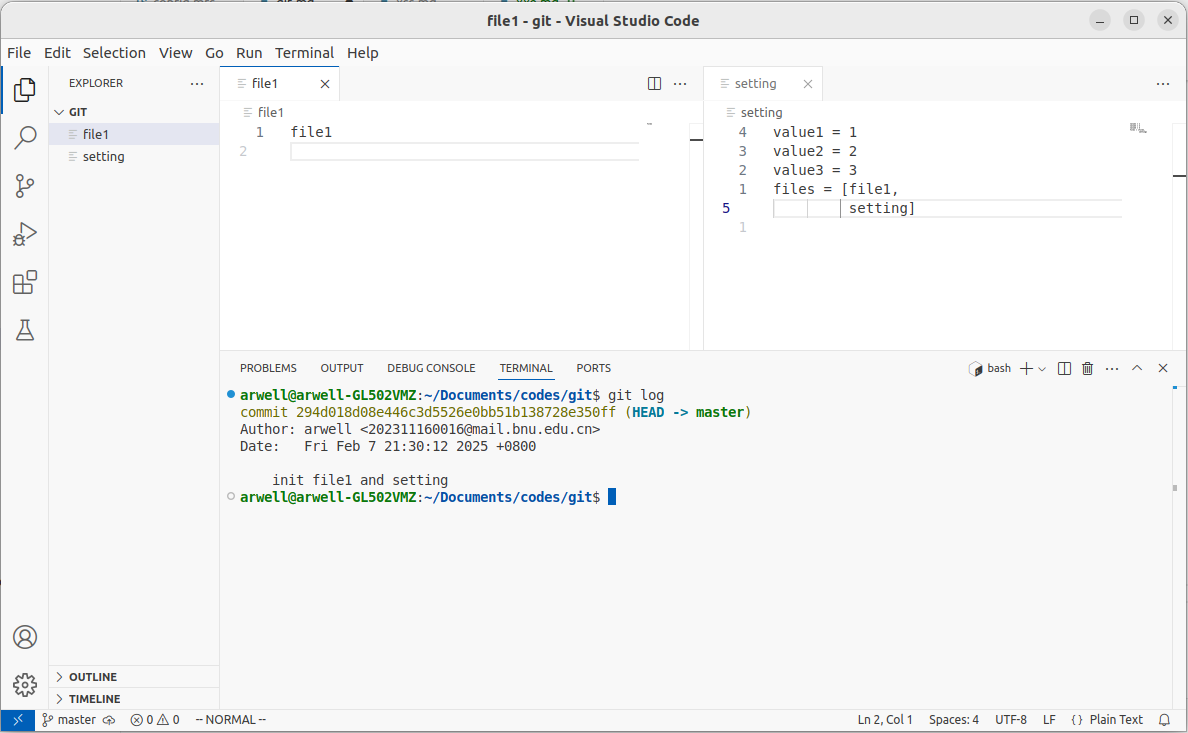The height and width of the screenshot is (733, 1188).
Task: Collapse the GIT folder in Explorer
Action: click(78, 112)
